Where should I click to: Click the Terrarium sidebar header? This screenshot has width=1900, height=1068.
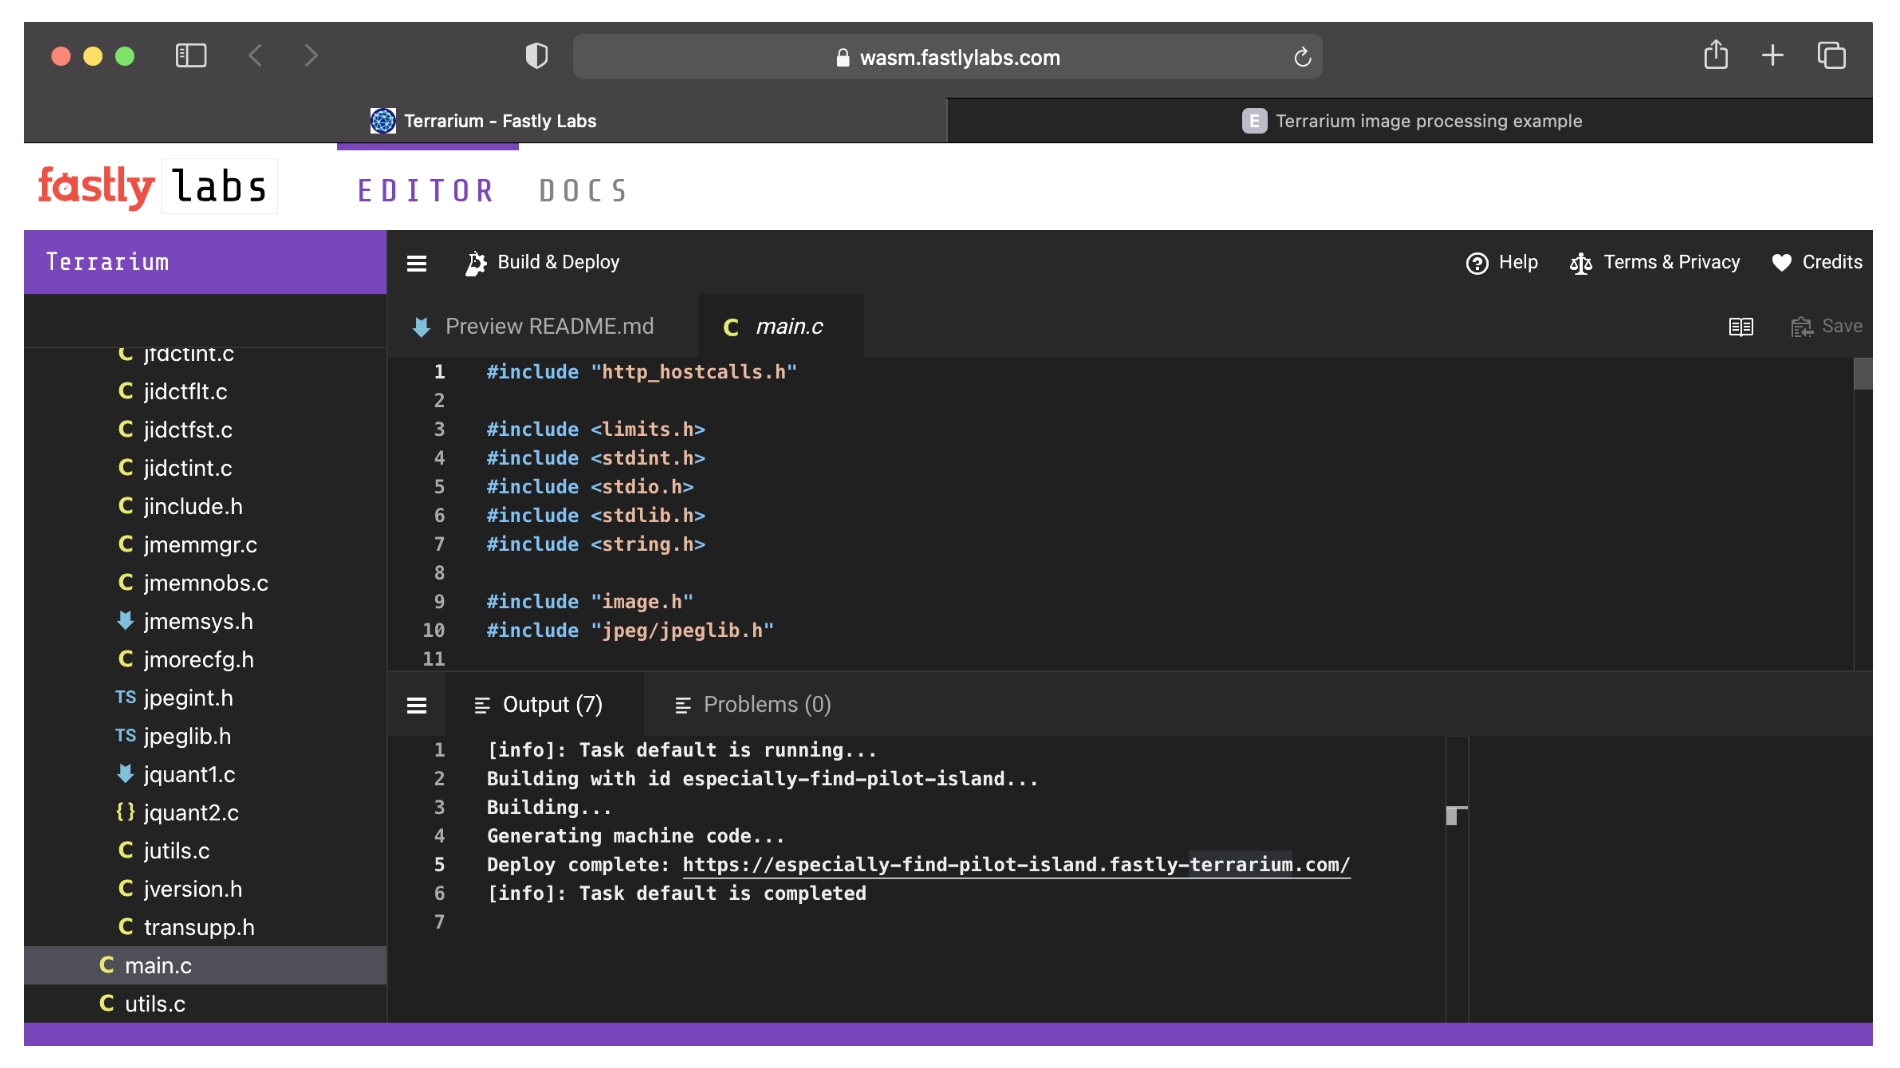point(205,262)
